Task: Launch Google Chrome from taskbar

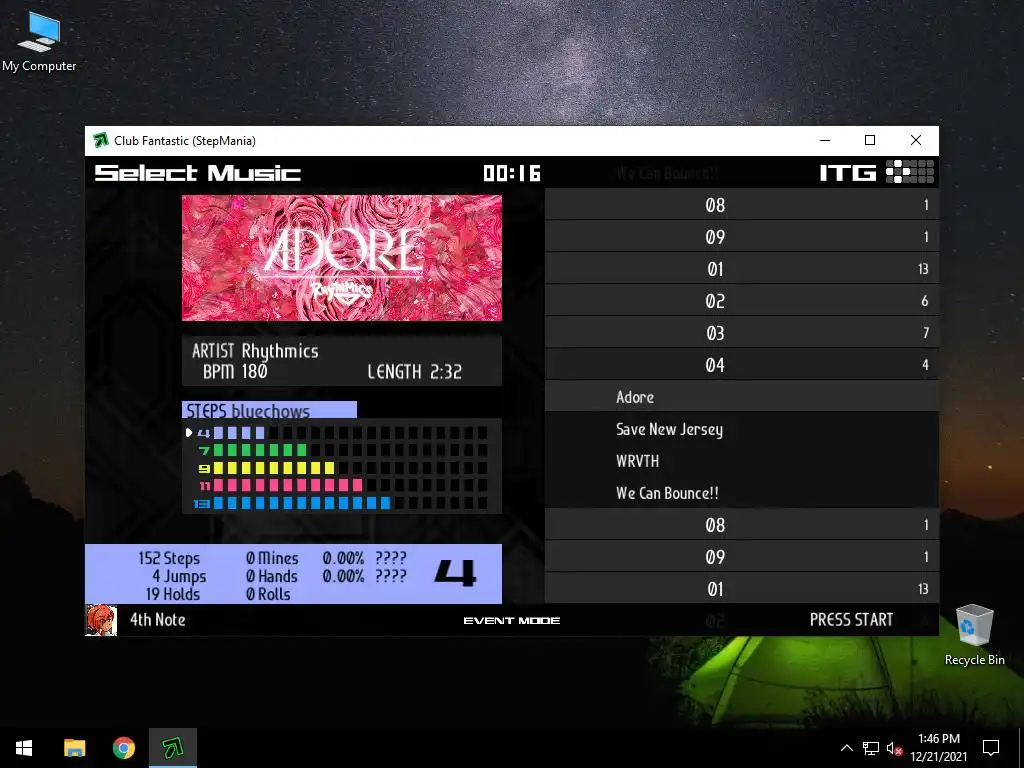Action: pos(123,748)
